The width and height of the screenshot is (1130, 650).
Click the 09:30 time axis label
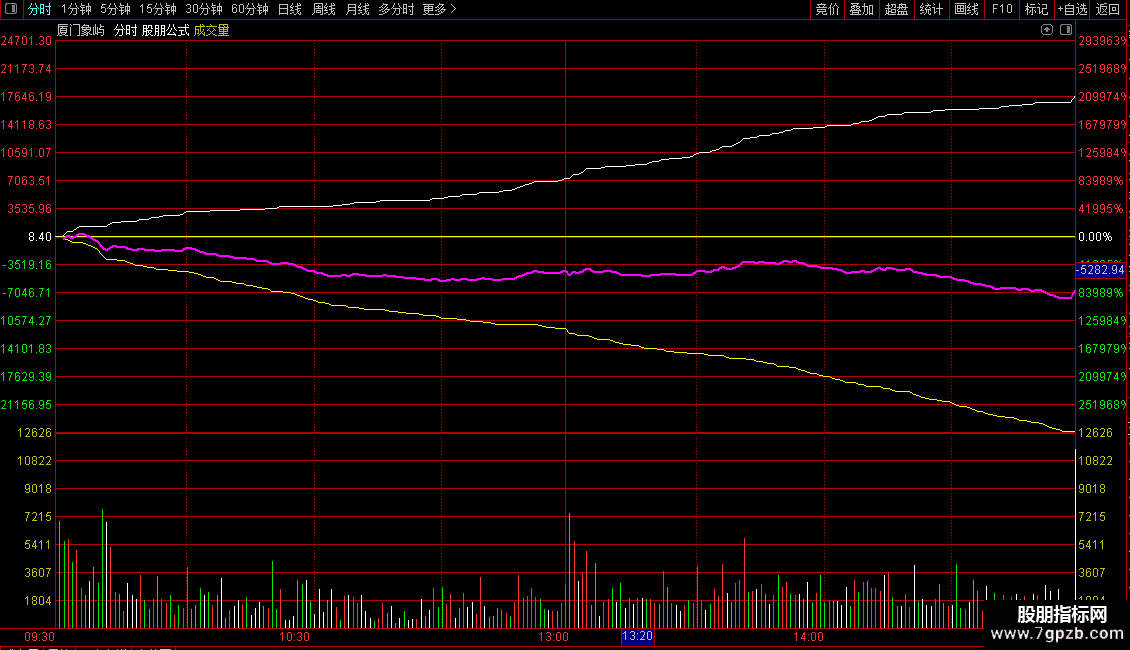pyautogui.click(x=40, y=636)
